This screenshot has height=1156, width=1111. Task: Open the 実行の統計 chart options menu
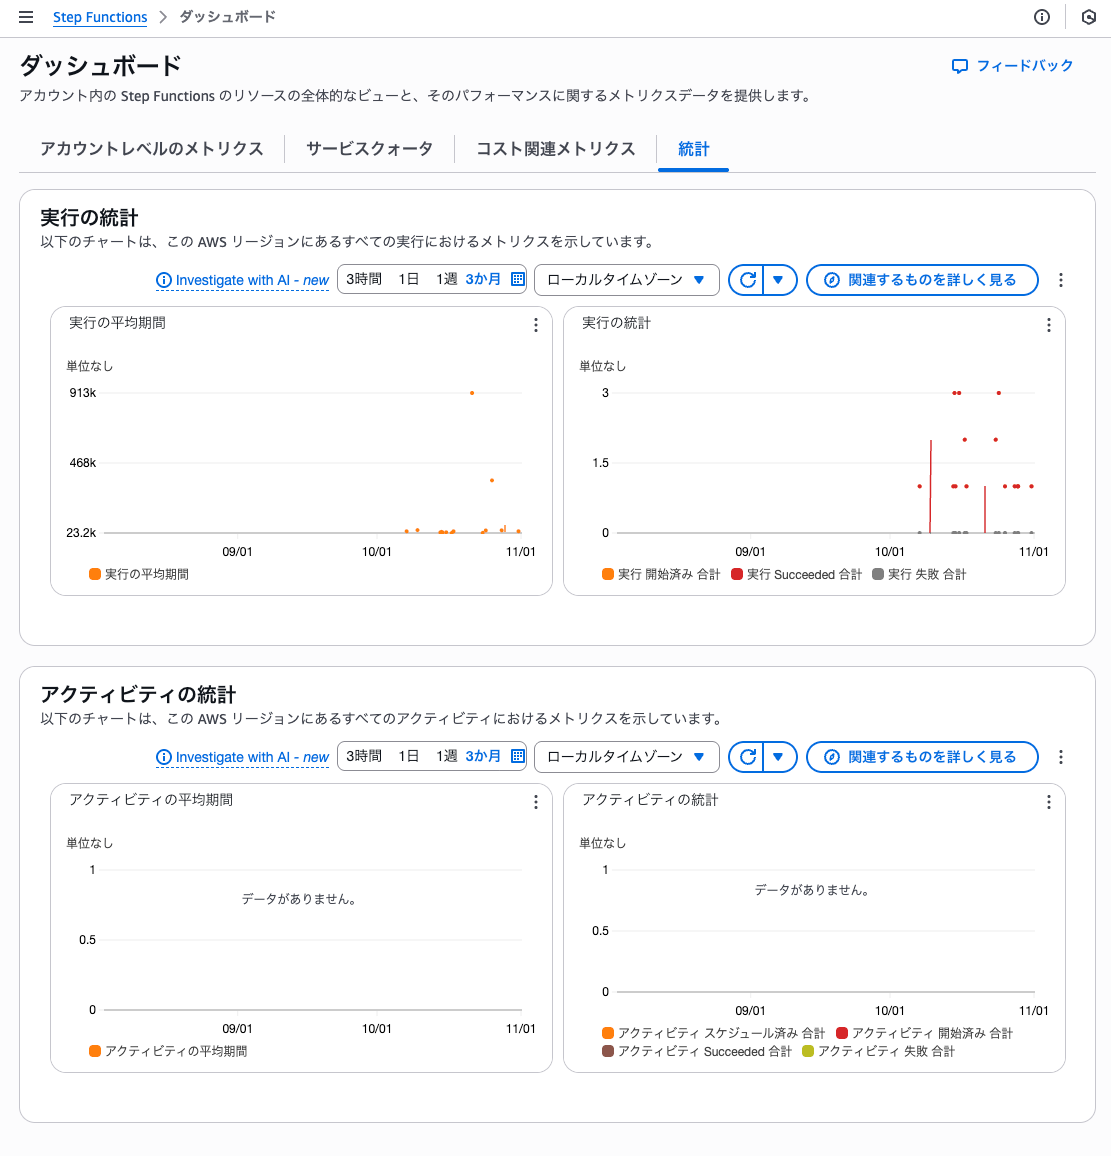click(1048, 325)
